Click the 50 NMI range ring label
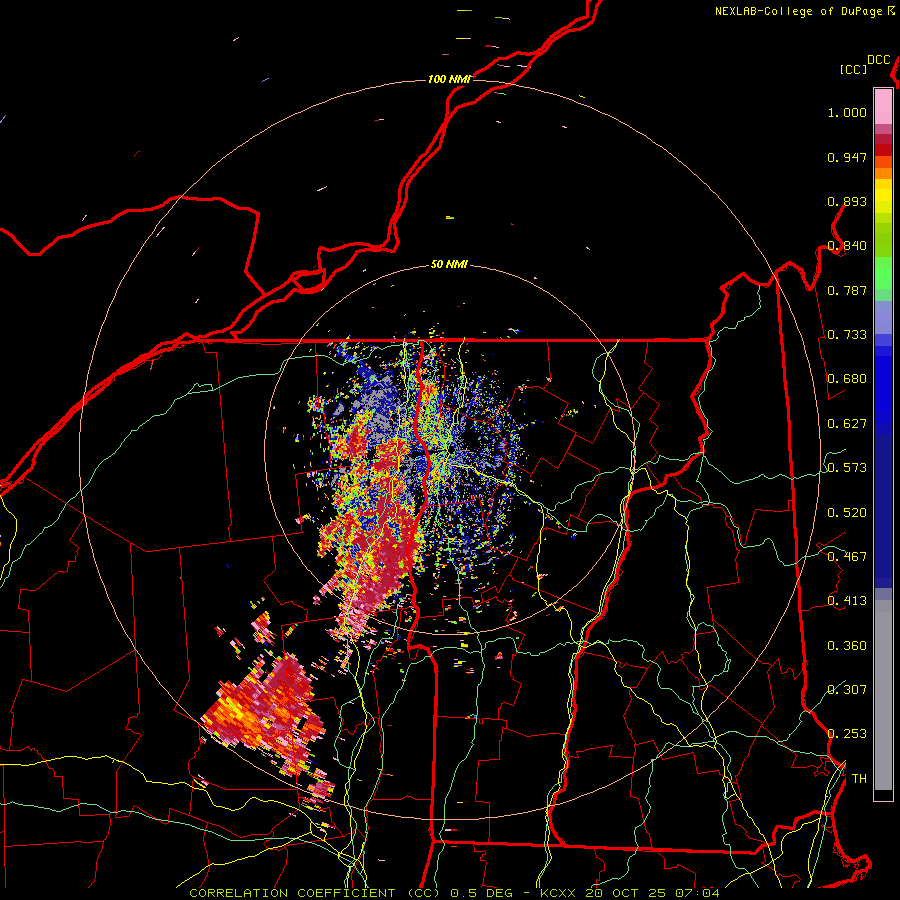Viewport: 900px width, 900px height. [449, 264]
